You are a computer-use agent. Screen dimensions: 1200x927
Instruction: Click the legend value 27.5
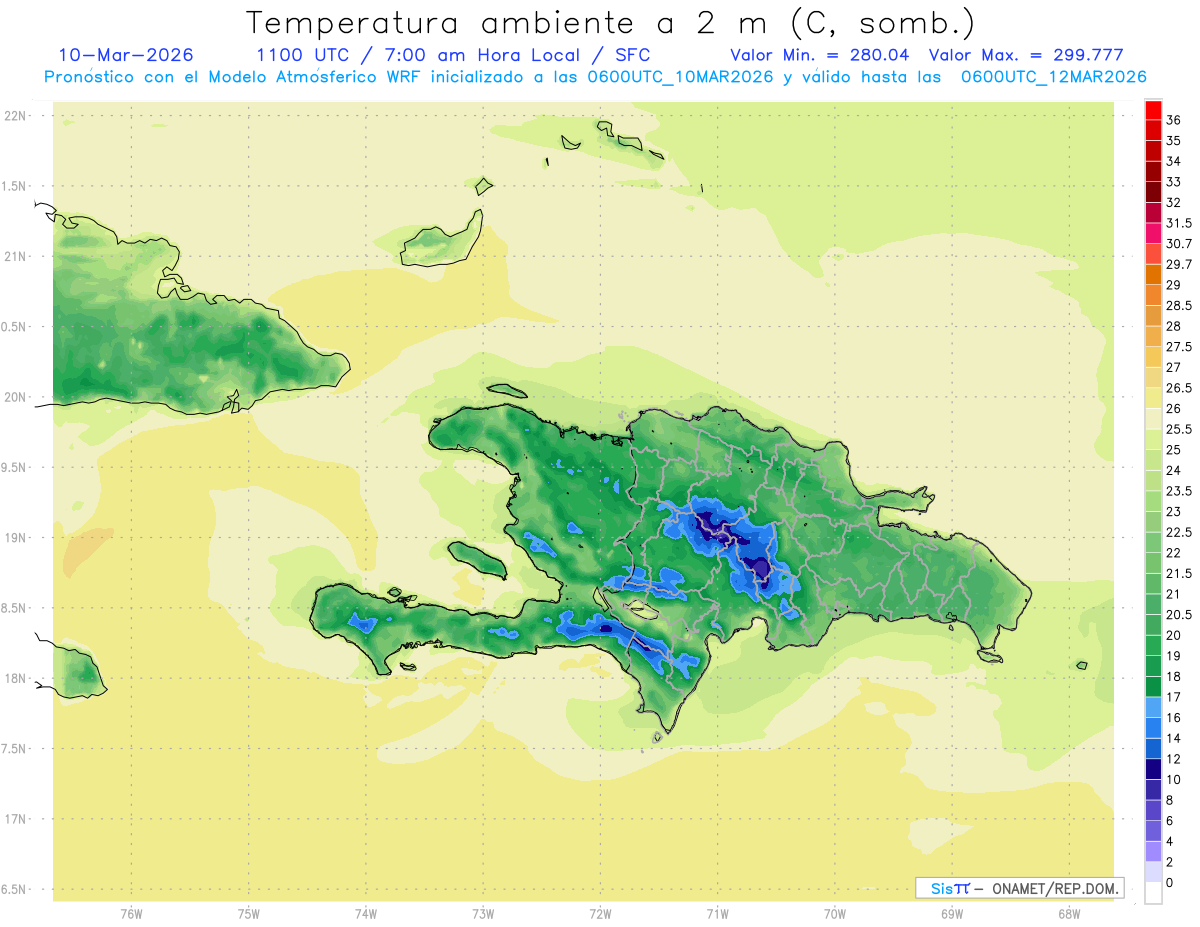(x=1179, y=347)
